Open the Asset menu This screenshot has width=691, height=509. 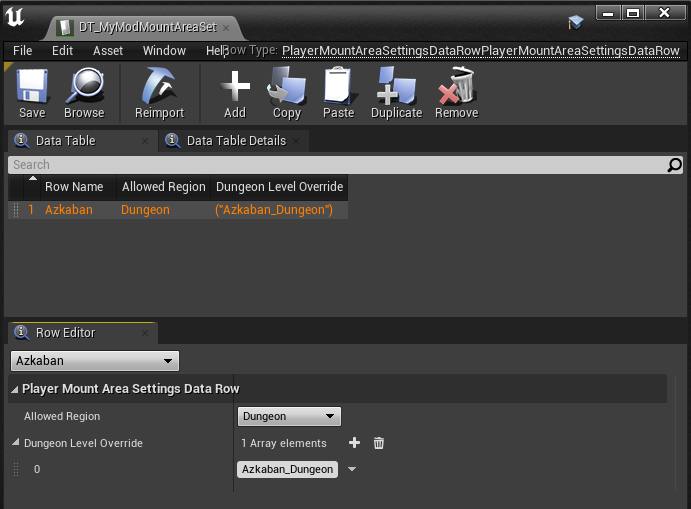[108, 51]
